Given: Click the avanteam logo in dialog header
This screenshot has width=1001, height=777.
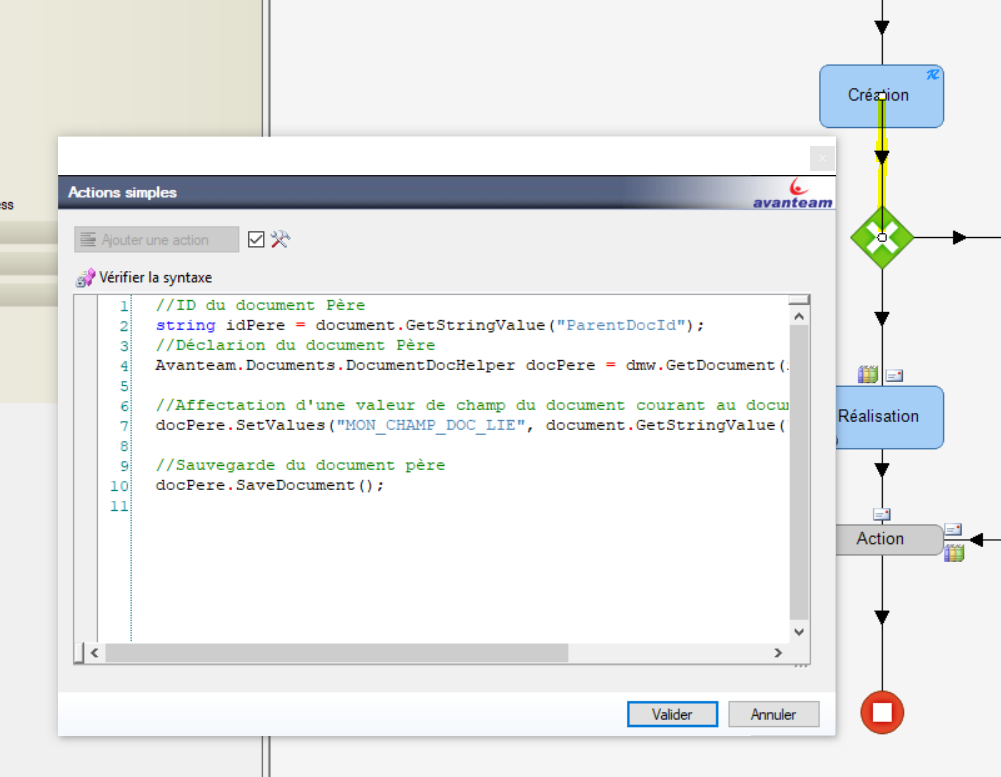Looking at the screenshot, I should tap(792, 193).
